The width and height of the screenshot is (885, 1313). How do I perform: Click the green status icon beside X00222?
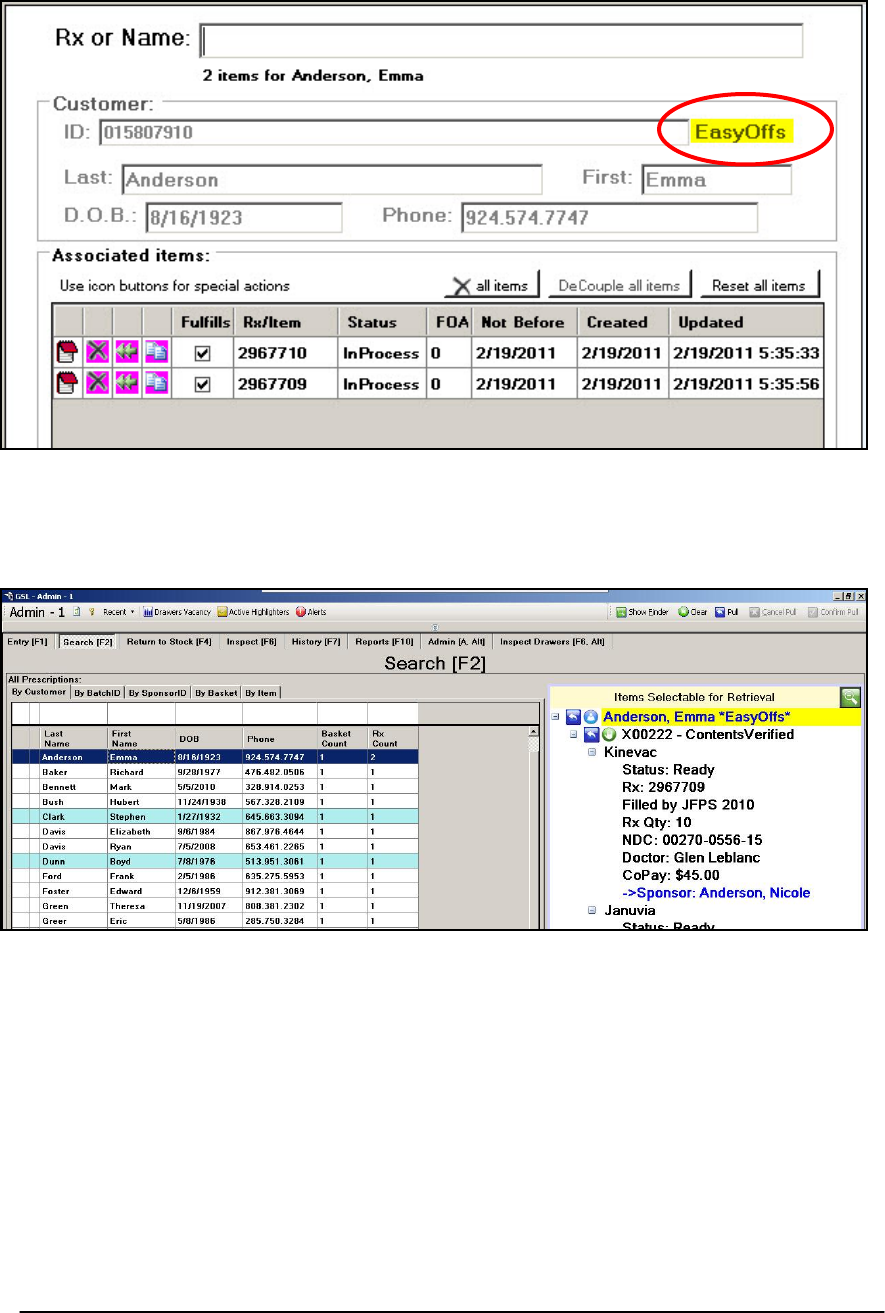[609, 734]
